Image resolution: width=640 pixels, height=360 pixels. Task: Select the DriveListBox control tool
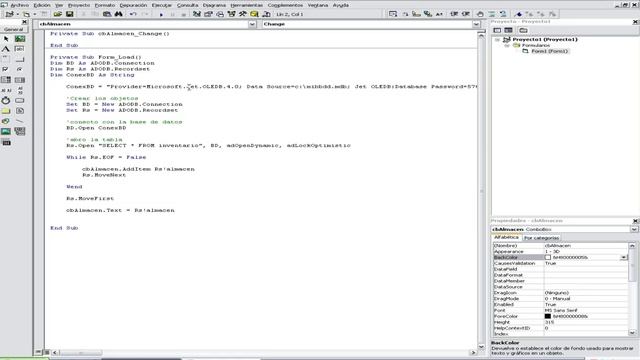tap(20, 100)
